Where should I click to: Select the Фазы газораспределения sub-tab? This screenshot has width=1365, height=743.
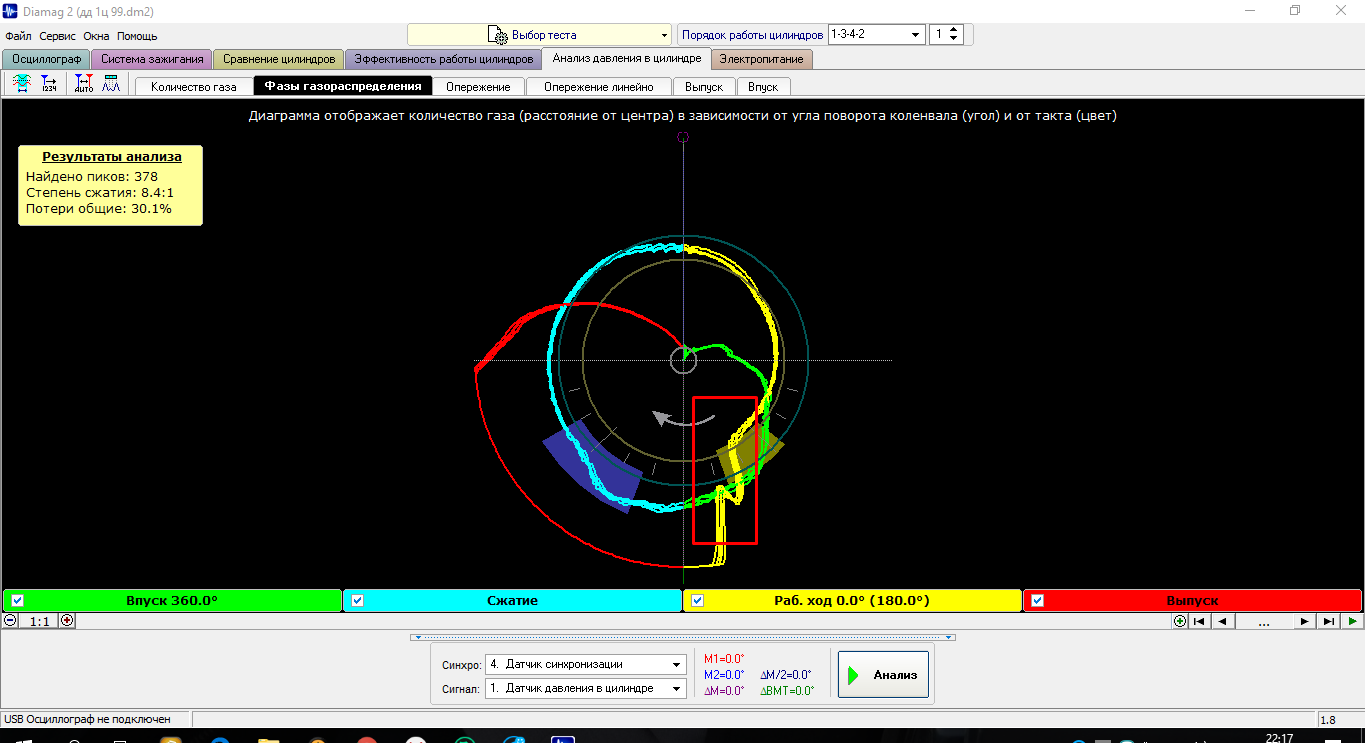click(343, 87)
